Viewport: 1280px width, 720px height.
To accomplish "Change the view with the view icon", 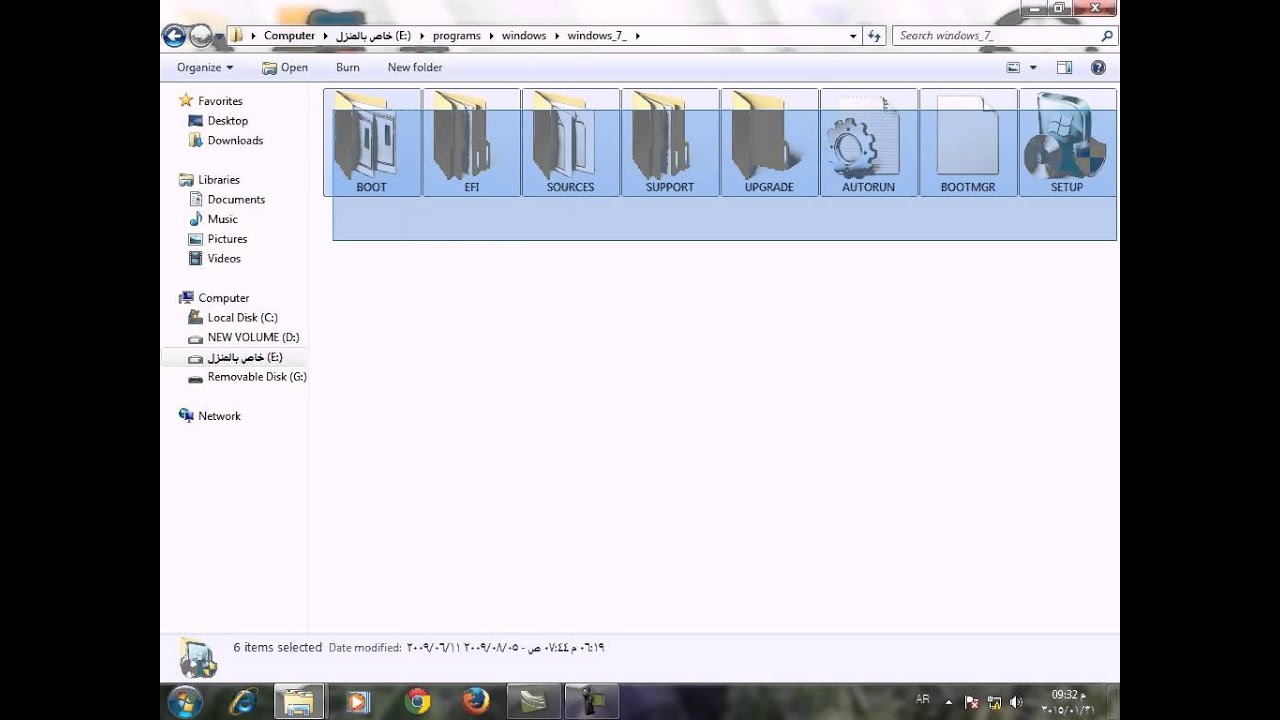I will [x=1013, y=67].
